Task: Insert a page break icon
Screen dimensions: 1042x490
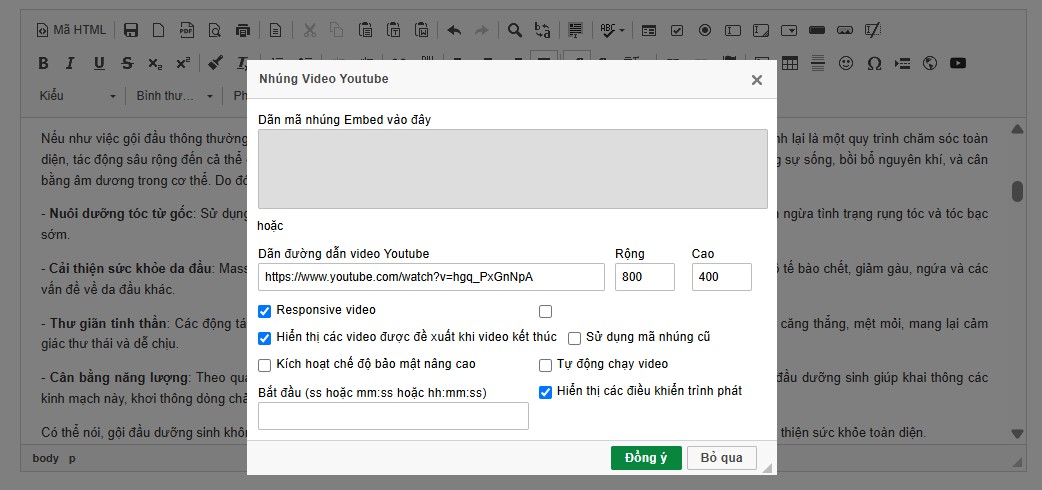Action: point(902,63)
